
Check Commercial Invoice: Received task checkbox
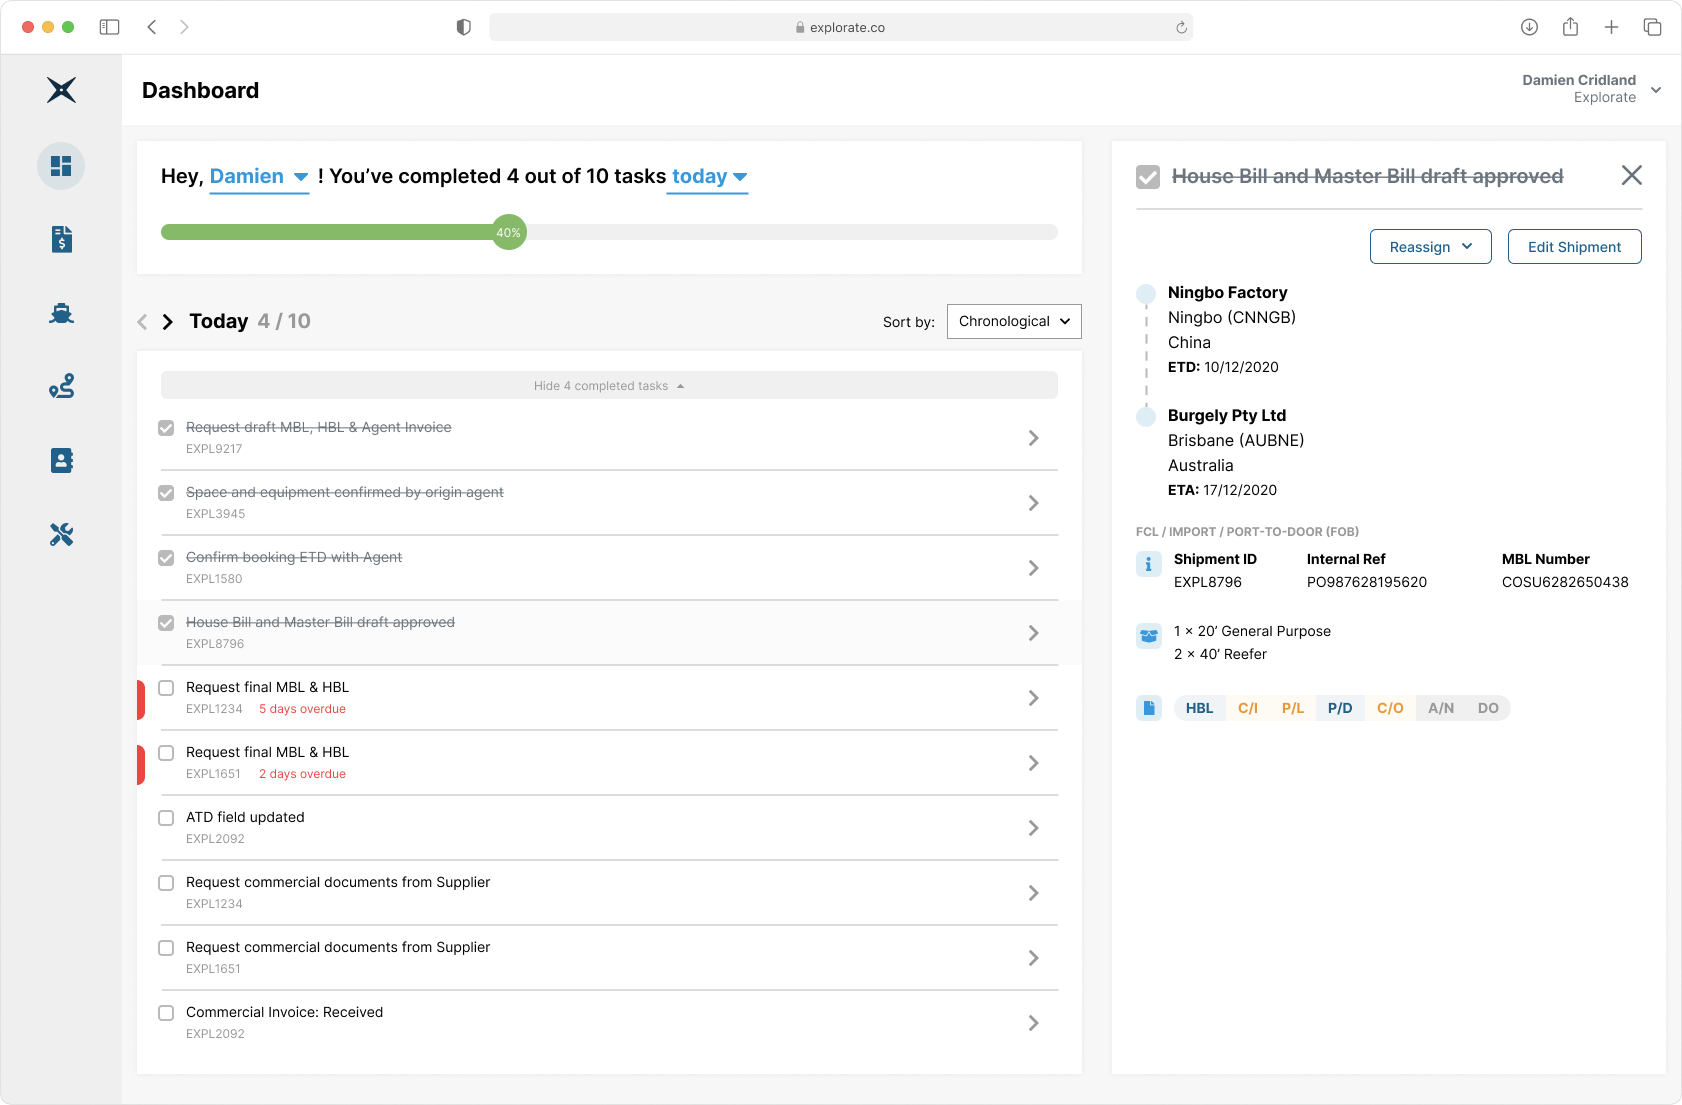pos(166,1013)
